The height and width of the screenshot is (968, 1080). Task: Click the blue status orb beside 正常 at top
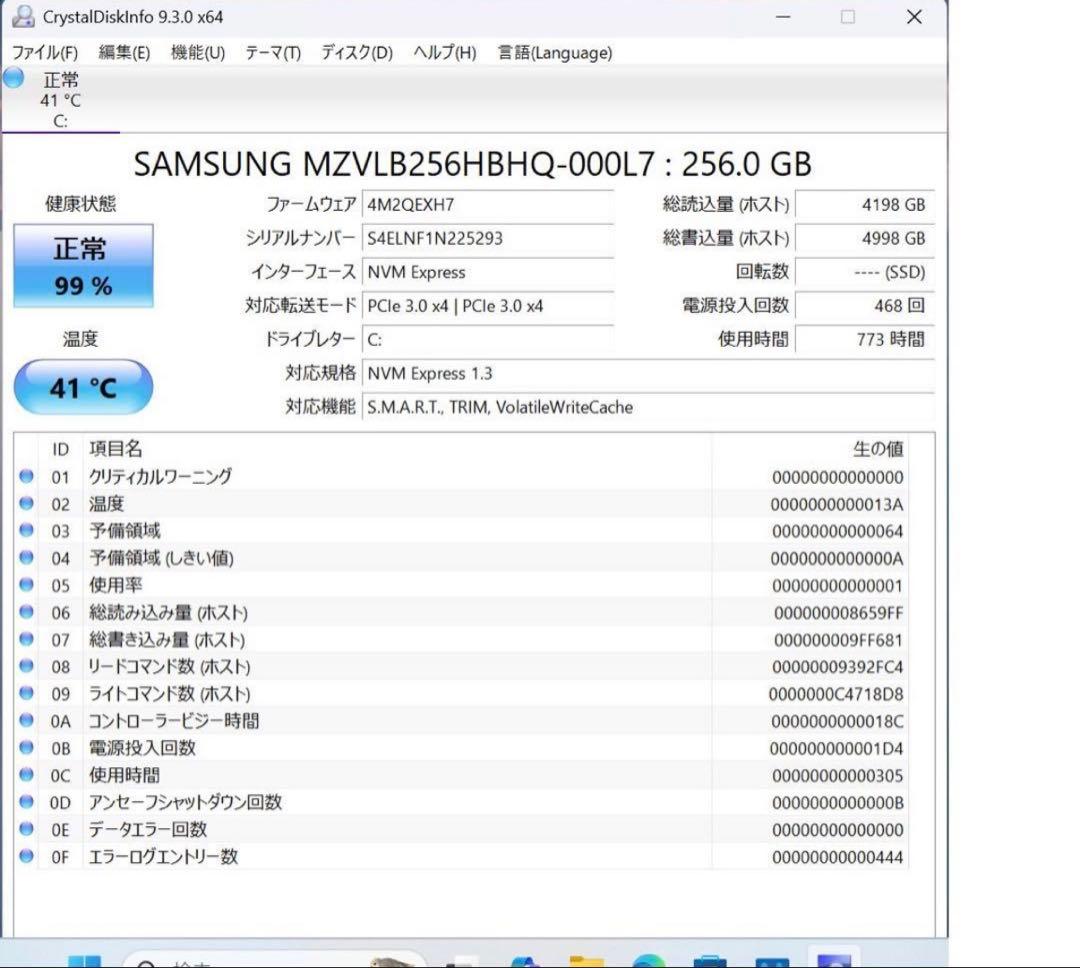pos(14,78)
